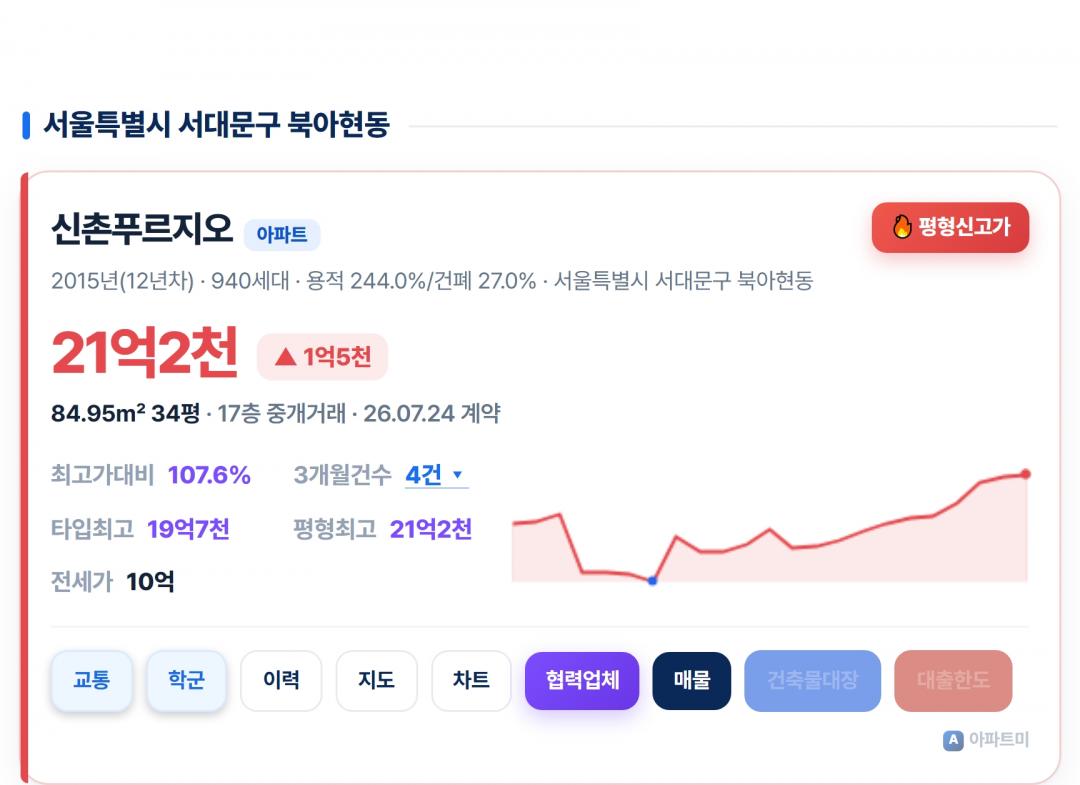The width and height of the screenshot is (1080, 785).
Task: Open the 지도 tab
Action: 376,680
